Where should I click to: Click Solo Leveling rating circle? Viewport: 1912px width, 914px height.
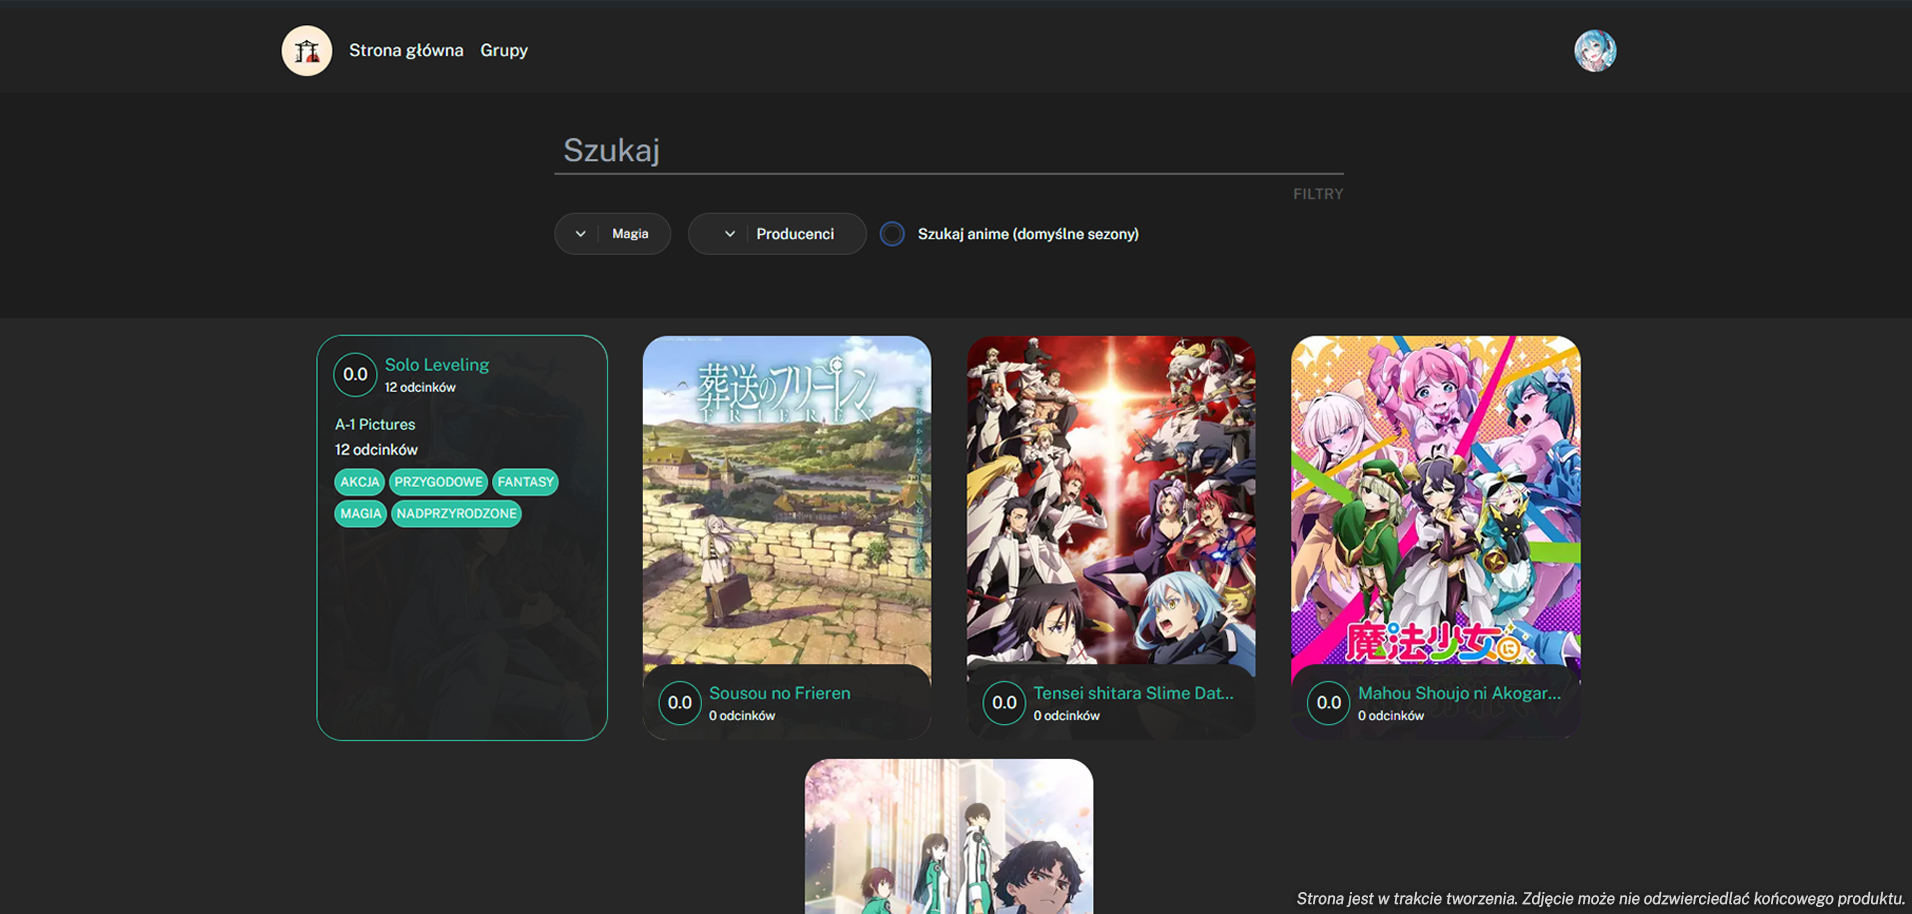click(x=355, y=375)
